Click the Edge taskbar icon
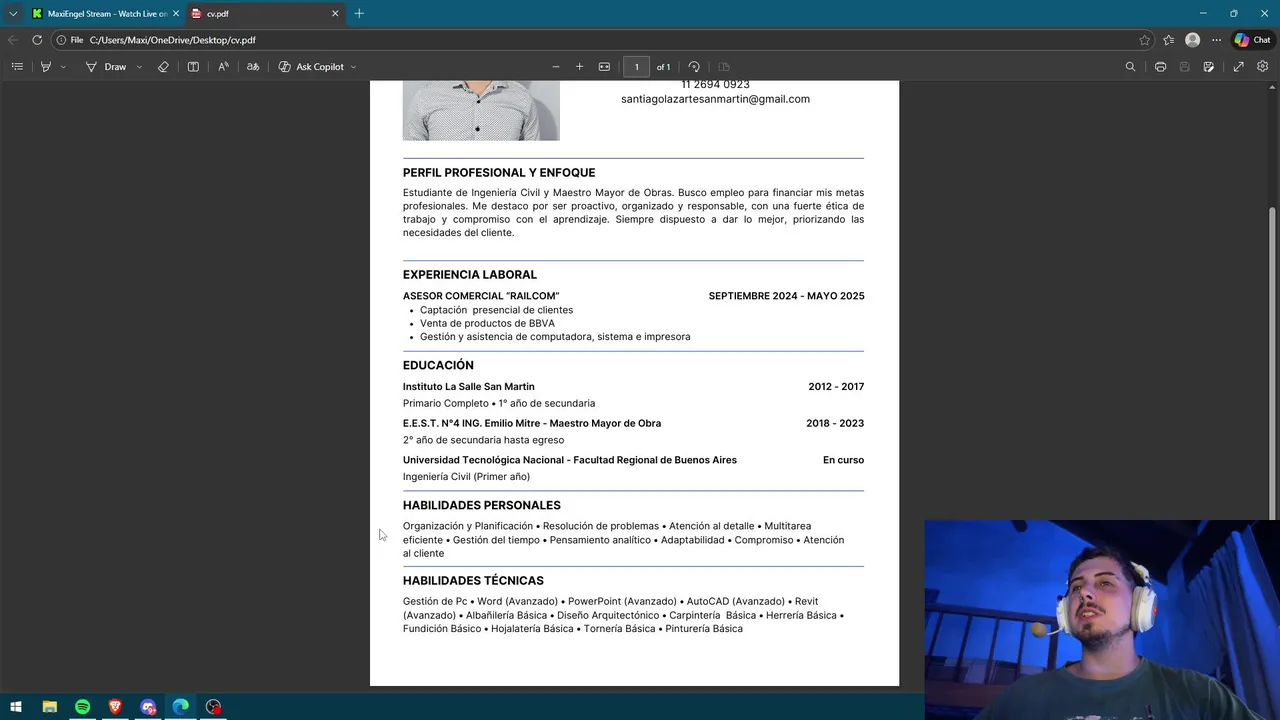The height and width of the screenshot is (720, 1280). [181, 707]
